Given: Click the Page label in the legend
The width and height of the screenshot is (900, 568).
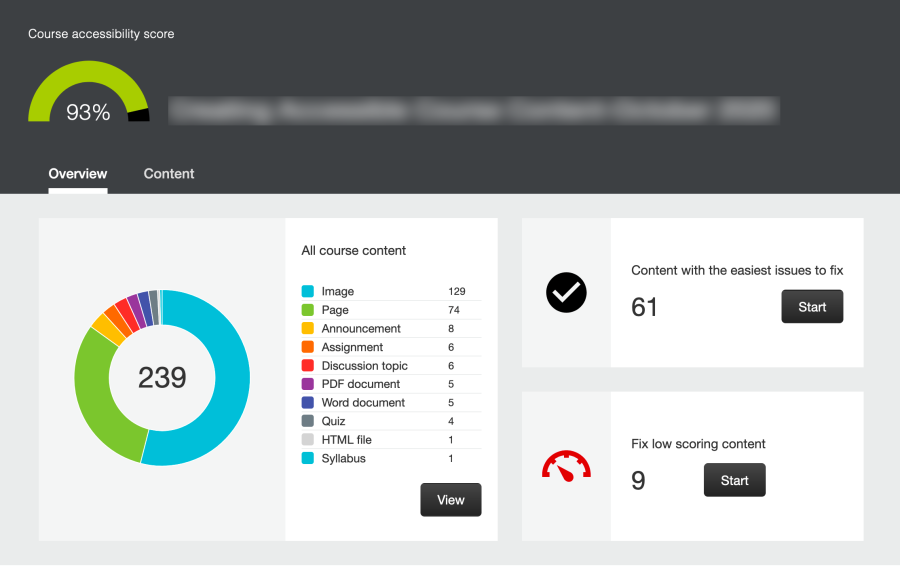Looking at the screenshot, I should click(335, 310).
